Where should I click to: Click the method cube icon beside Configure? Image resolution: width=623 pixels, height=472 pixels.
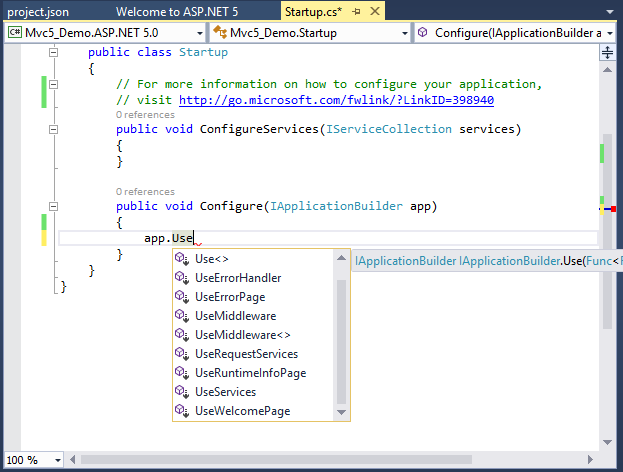pyautogui.click(x=423, y=32)
